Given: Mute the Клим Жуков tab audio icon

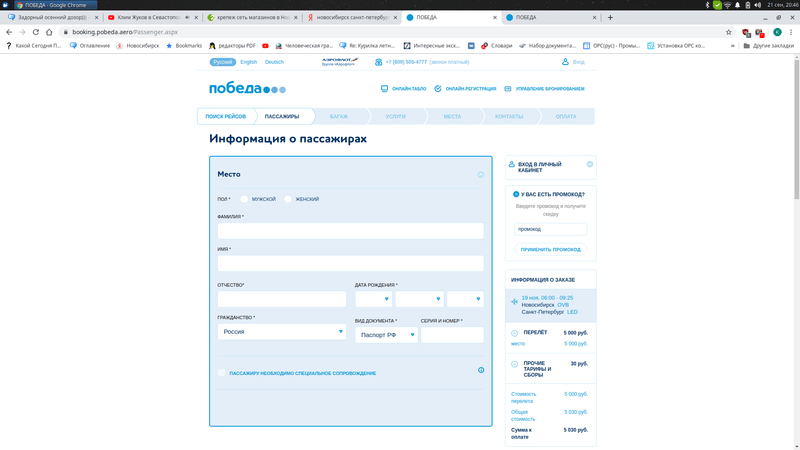Looking at the screenshot, I should click(x=187, y=17).
